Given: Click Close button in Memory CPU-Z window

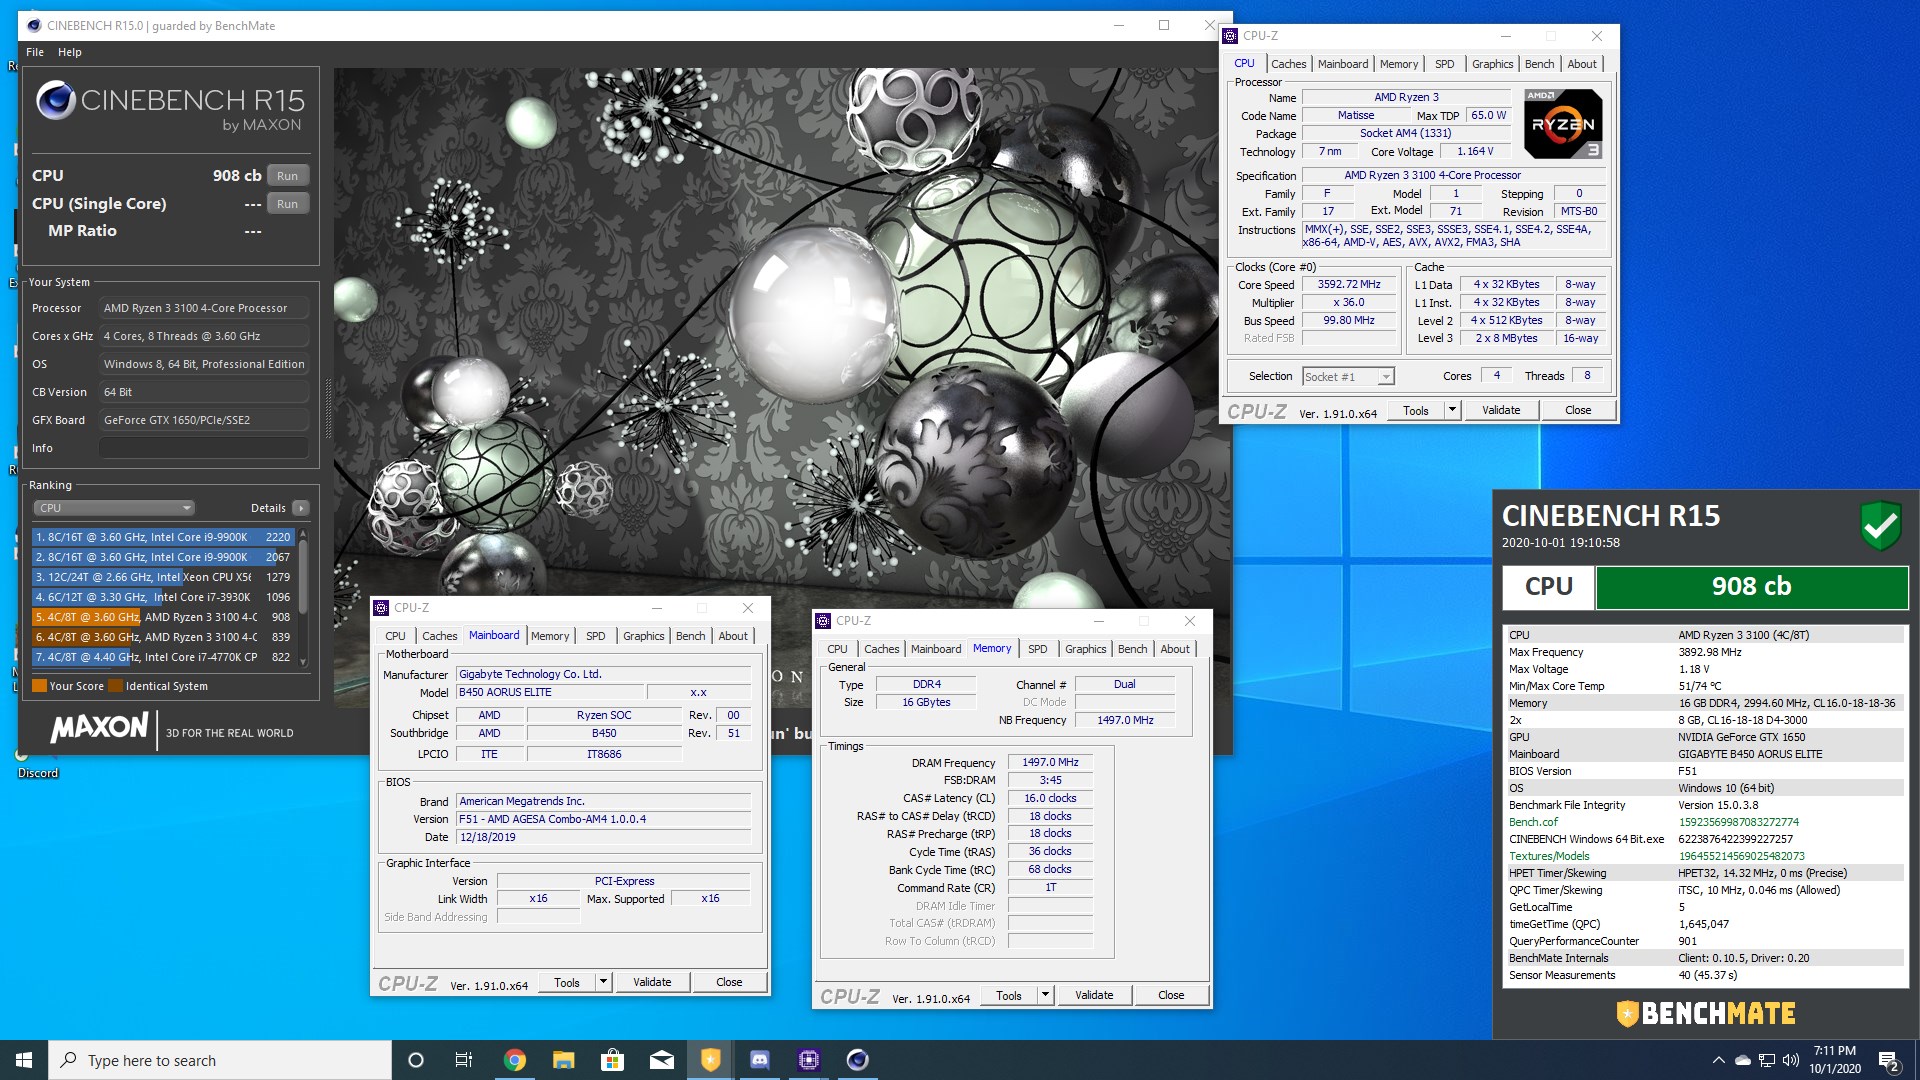Looking at the screenshot, I should point(1171,995).
